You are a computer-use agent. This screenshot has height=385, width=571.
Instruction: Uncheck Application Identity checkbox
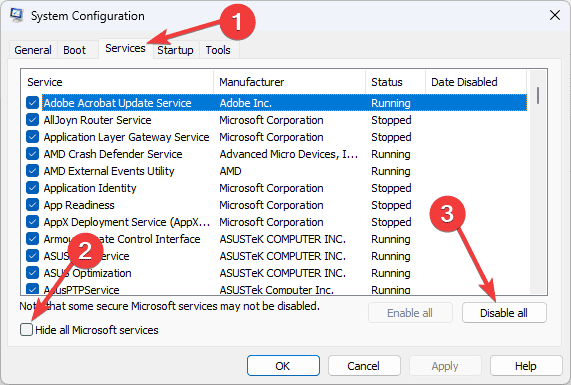[x=32, y=188]
